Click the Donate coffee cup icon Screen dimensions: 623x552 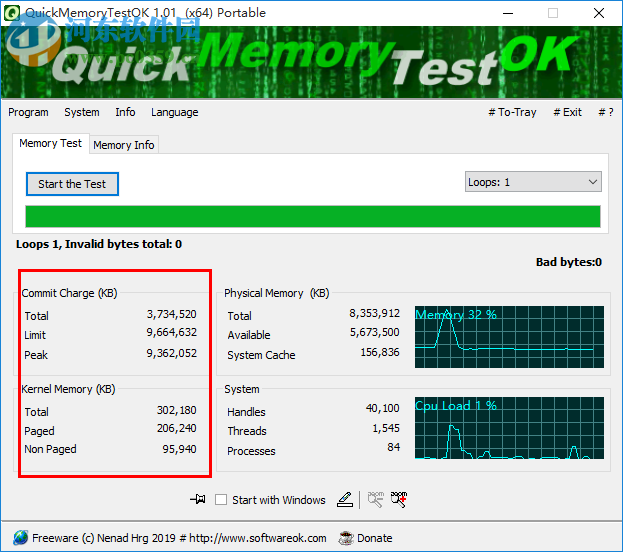tap(346, 538)
